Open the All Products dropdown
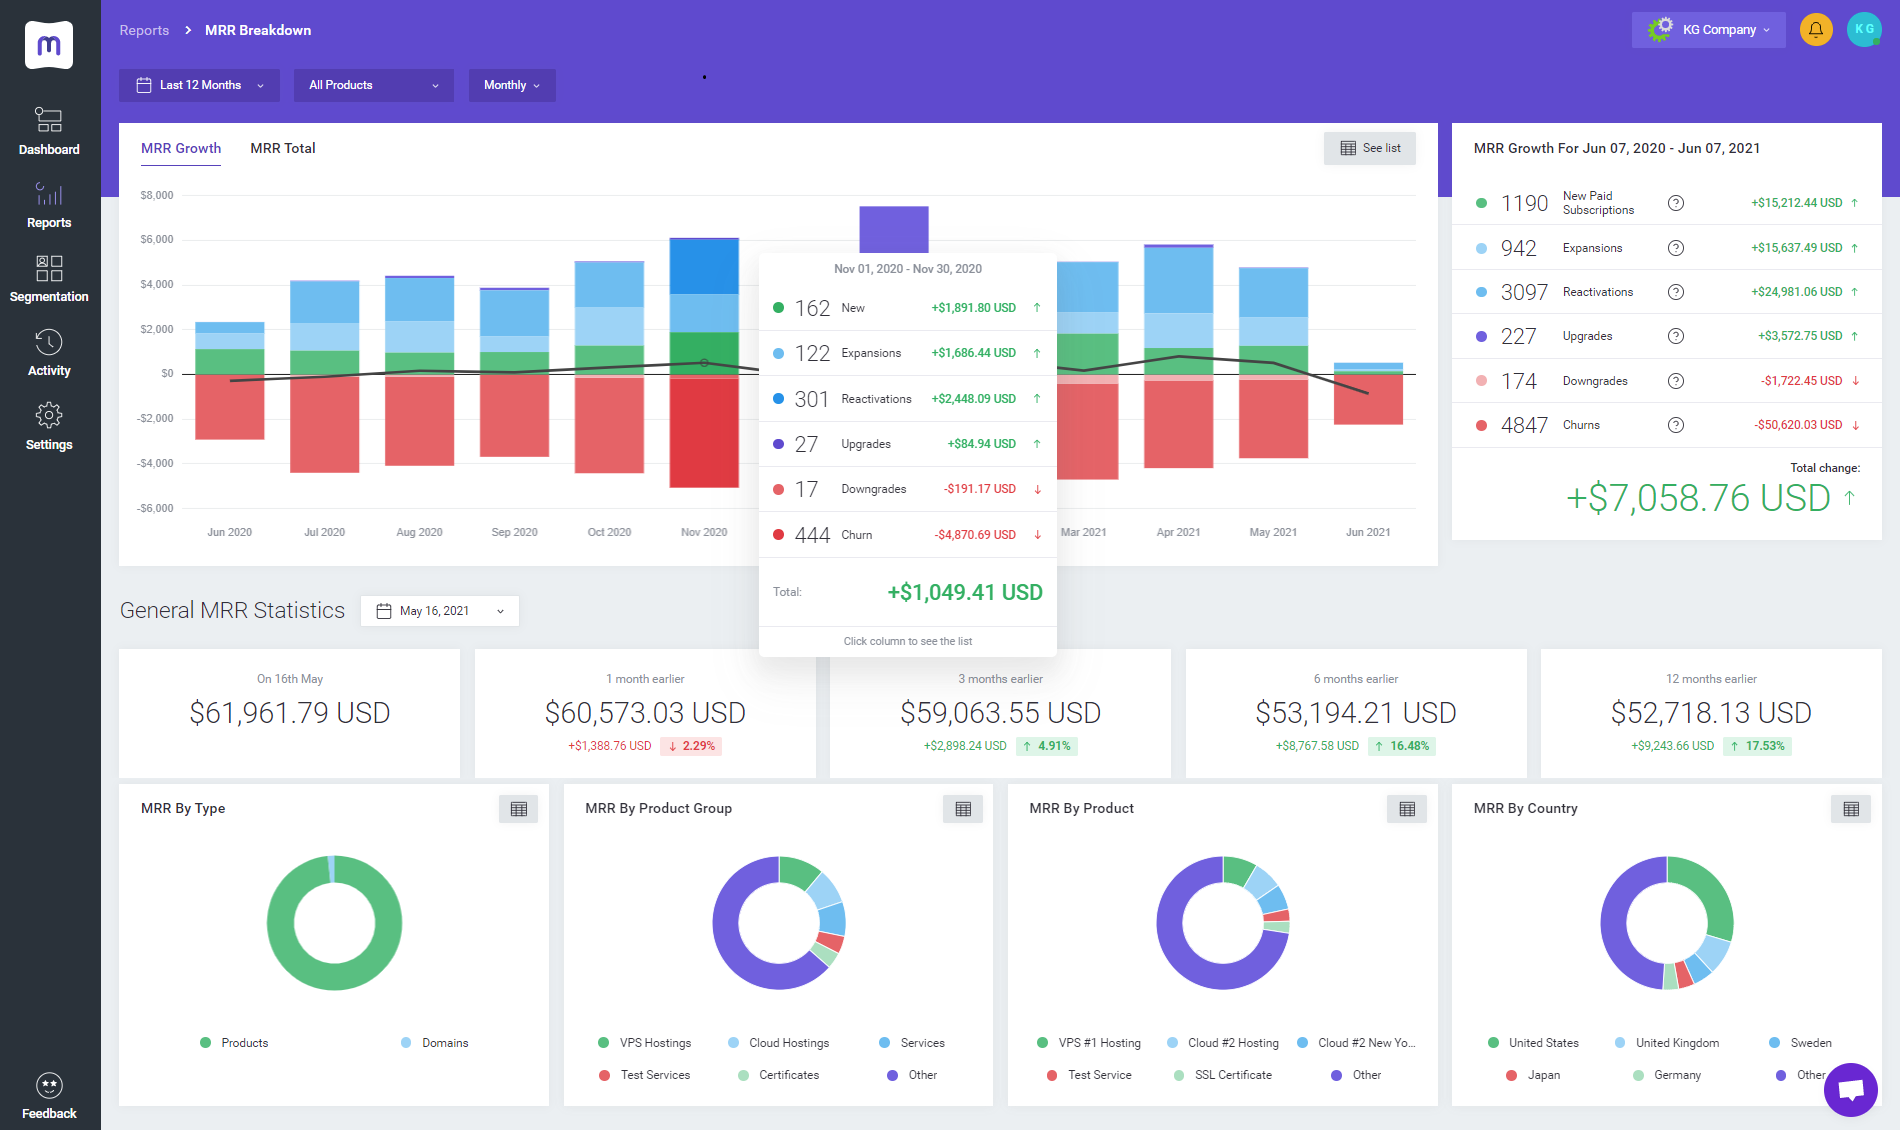1900x1130 pixels. [373, 85]
